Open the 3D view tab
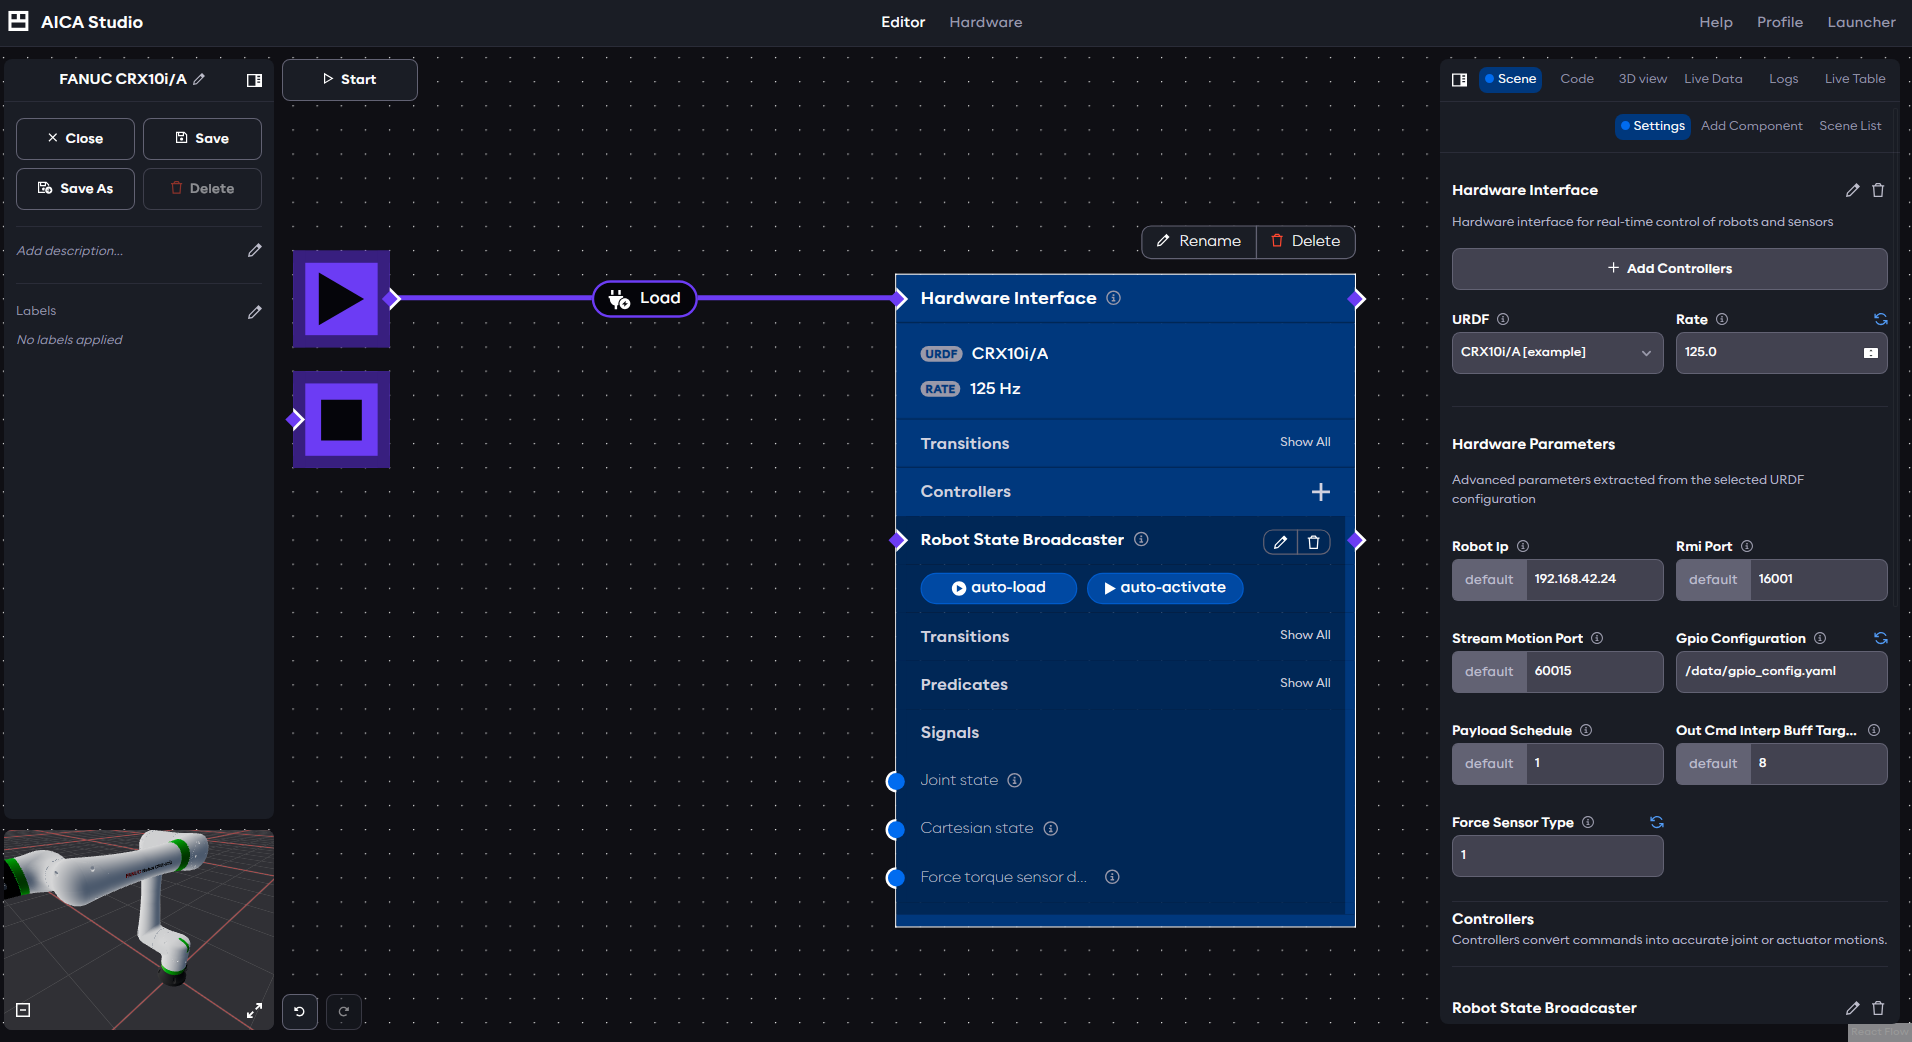 [x=1641, y=78]
